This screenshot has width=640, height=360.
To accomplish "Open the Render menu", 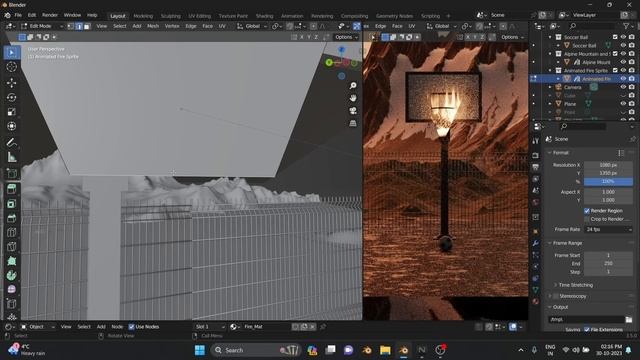I will click(50, 15).
